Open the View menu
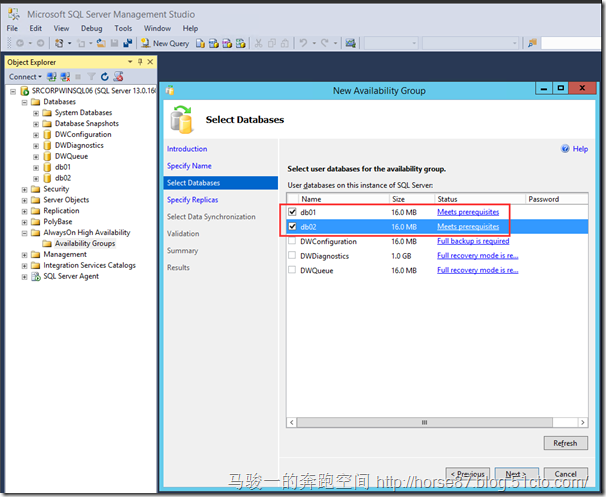 pyautogui.click(x=61, y=28)
